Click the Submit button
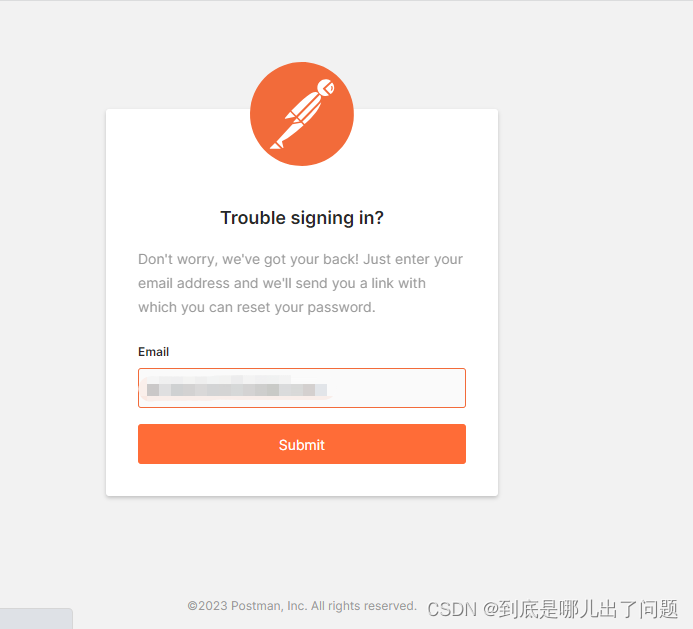This screenshot has width=693, height=629. (x=302, y=444)
